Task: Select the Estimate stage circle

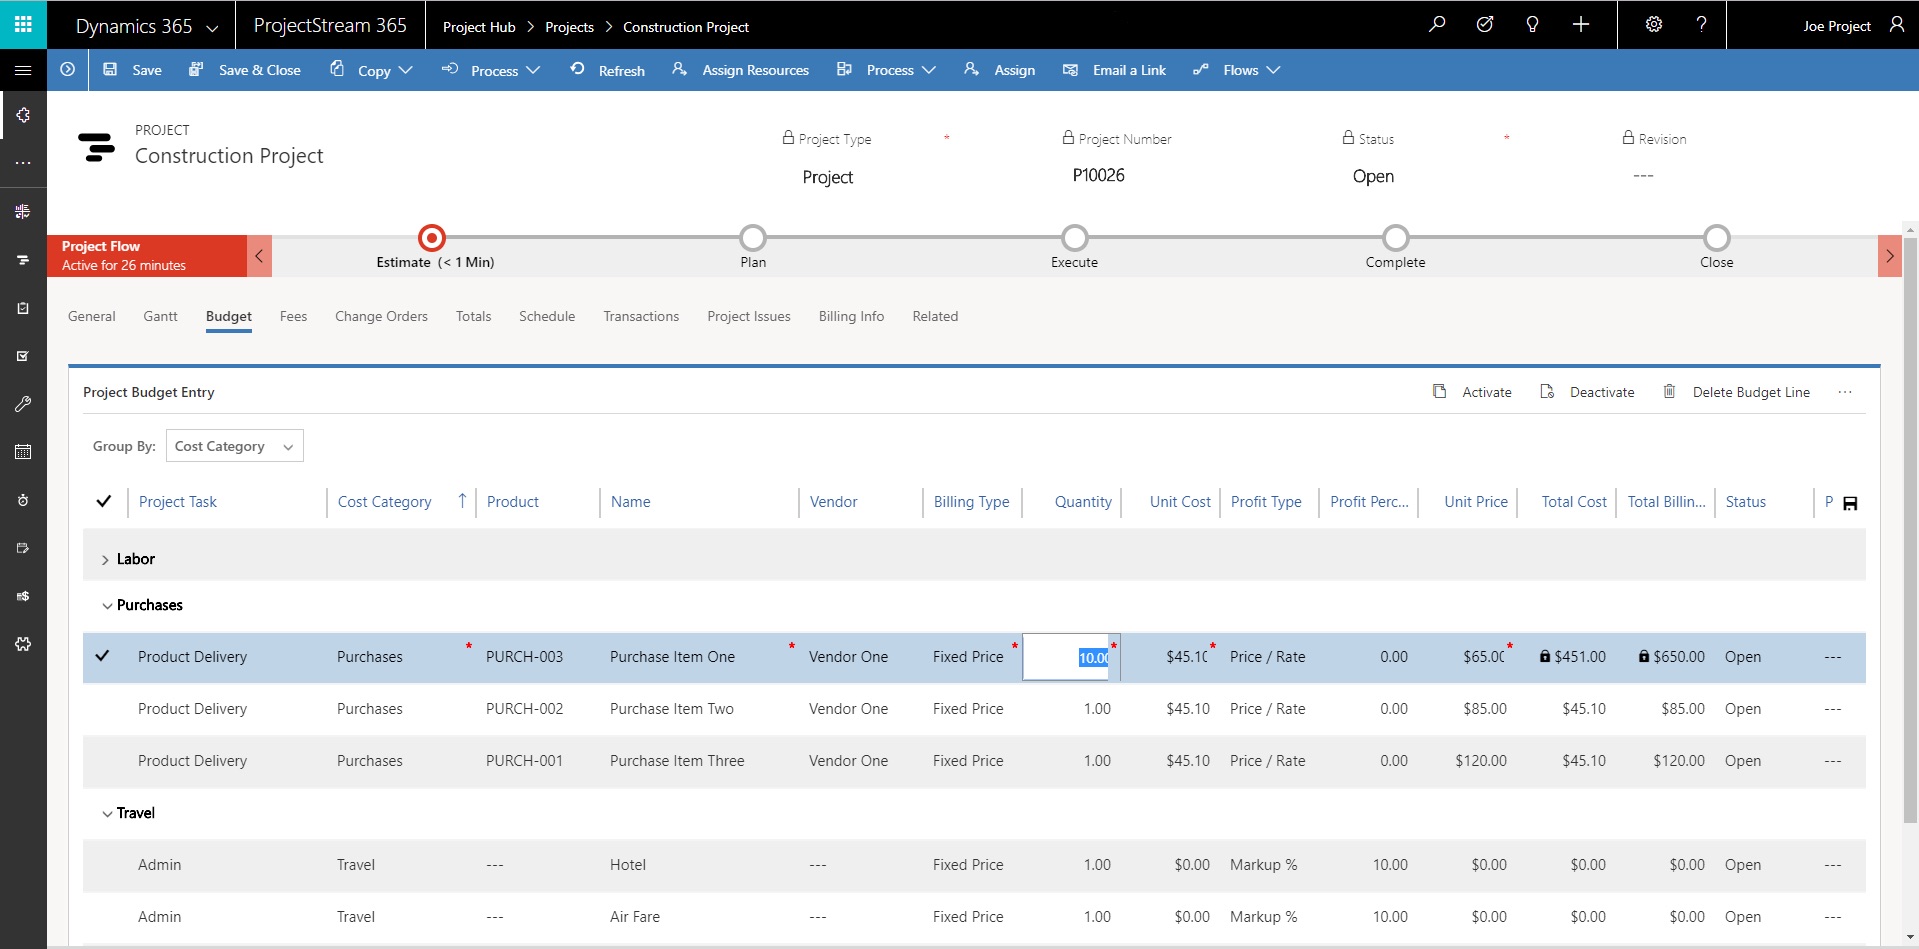Action: [432, 238]
